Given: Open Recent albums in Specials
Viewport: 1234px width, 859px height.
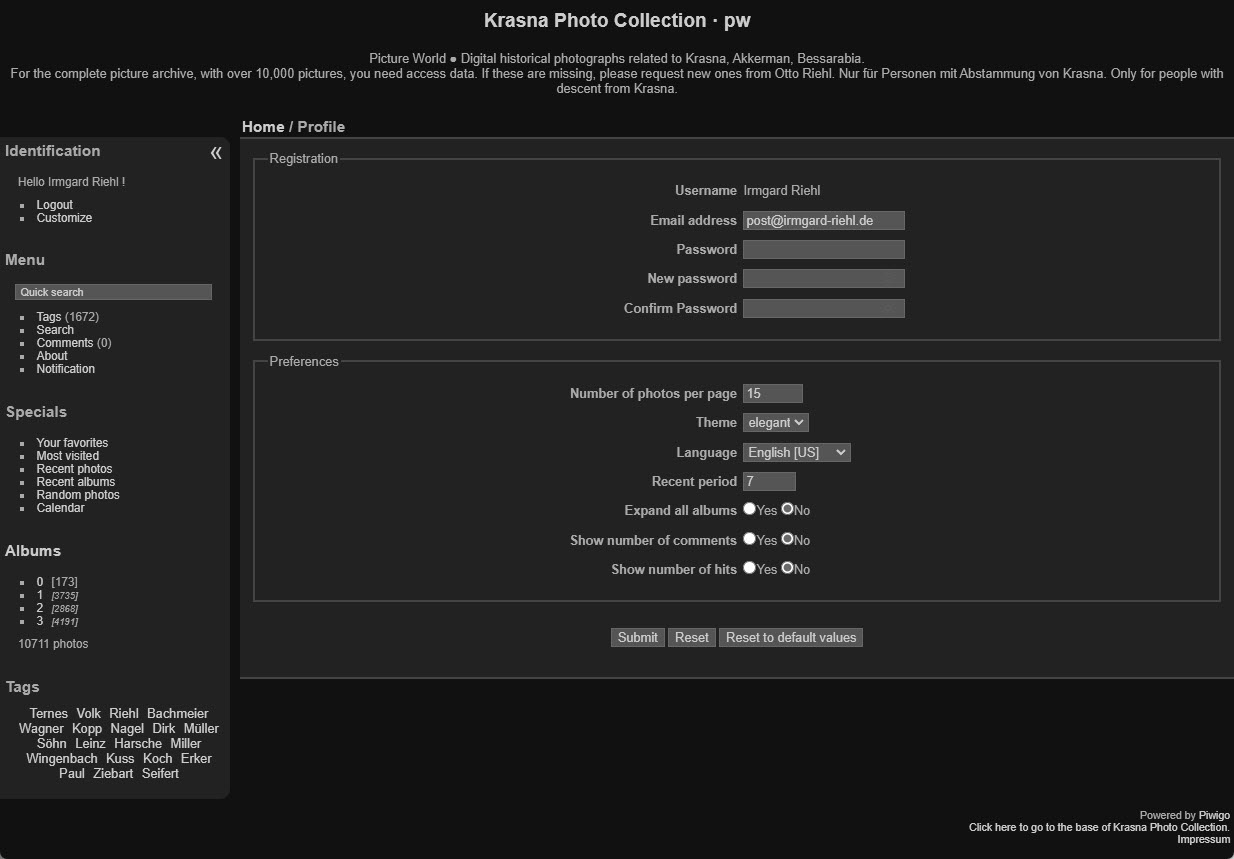Looking at the screenshot, I should (x=76, y=482).
